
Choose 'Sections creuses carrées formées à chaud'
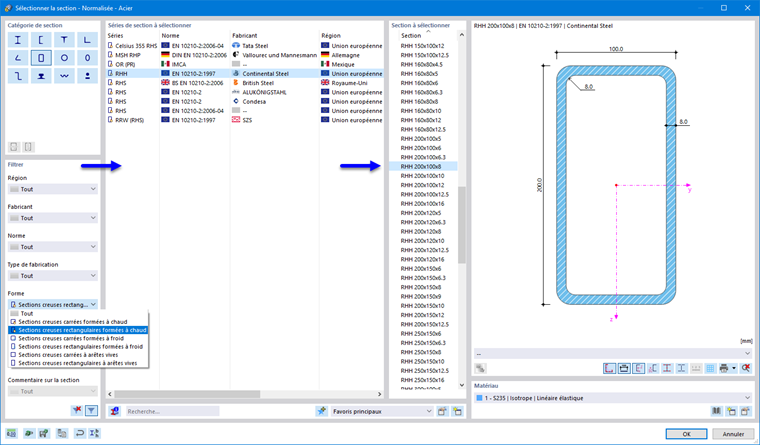tap(78, 322)
